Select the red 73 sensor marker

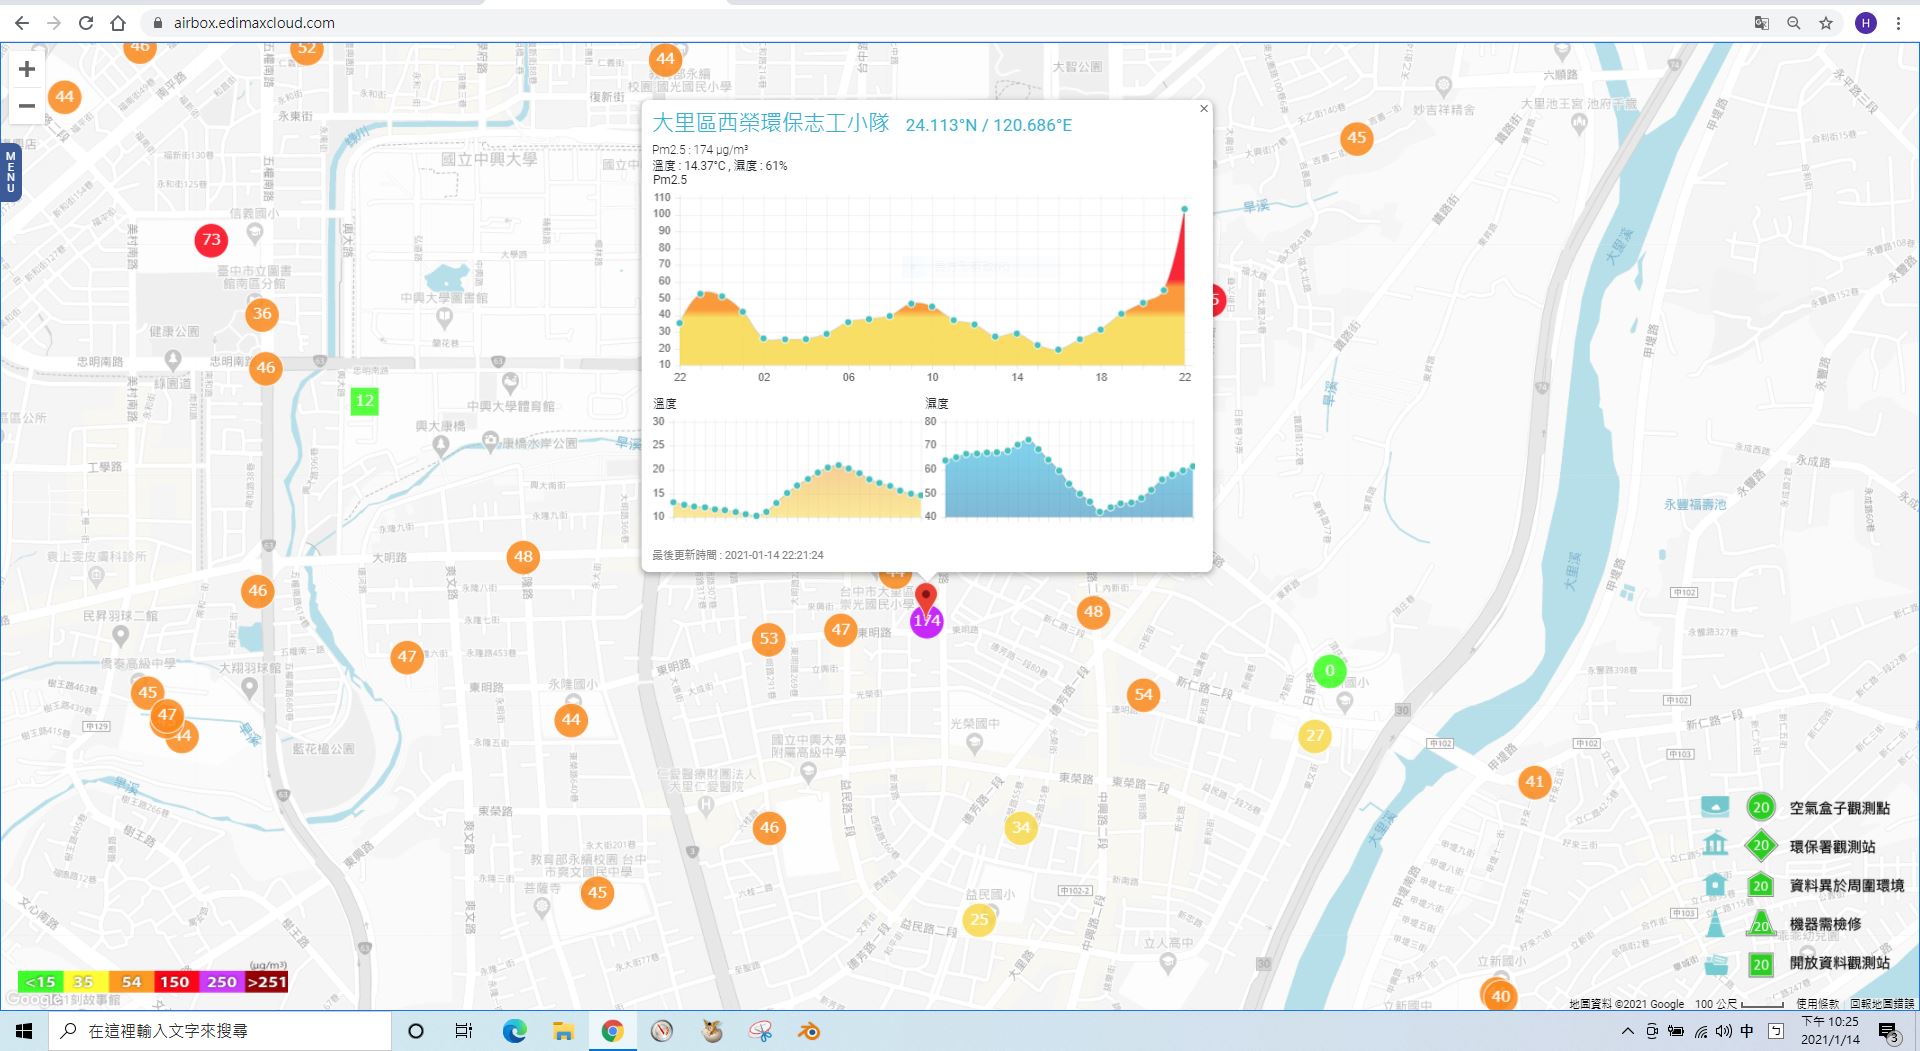[x=211, y=240]
